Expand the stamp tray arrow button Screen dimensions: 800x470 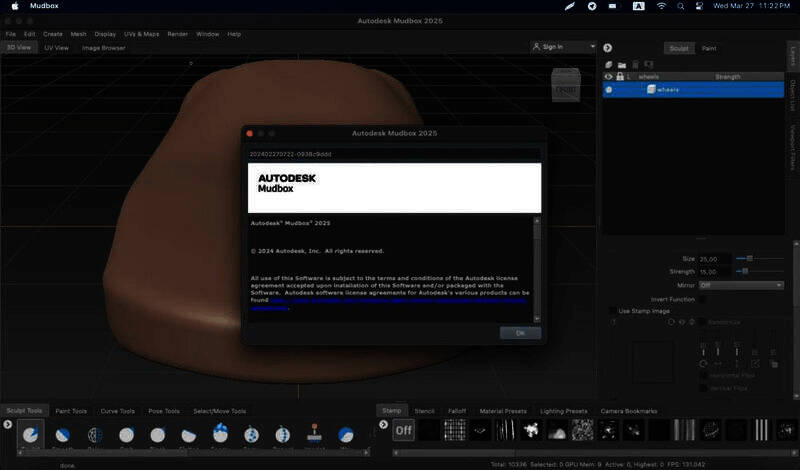tap(383, 425)
